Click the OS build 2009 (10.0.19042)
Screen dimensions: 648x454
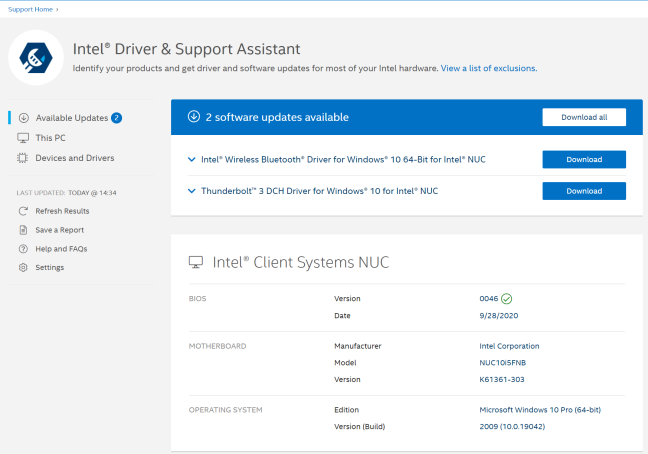pos(512,426)
